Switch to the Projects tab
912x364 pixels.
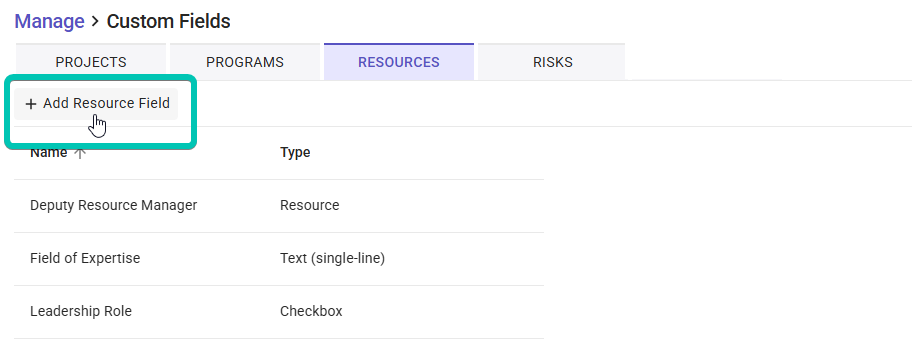pyautogui.click(x=91, y=62)
